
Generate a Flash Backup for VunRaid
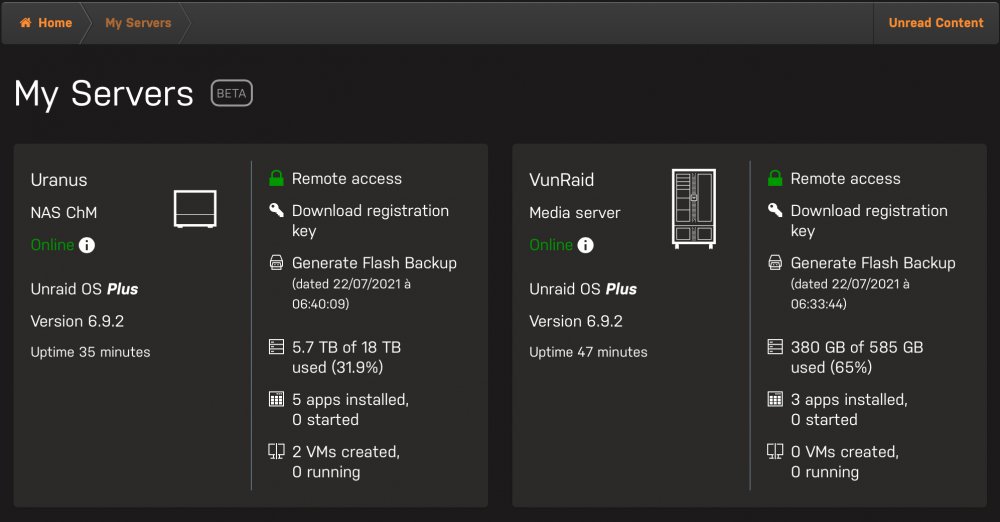[873, 263]
